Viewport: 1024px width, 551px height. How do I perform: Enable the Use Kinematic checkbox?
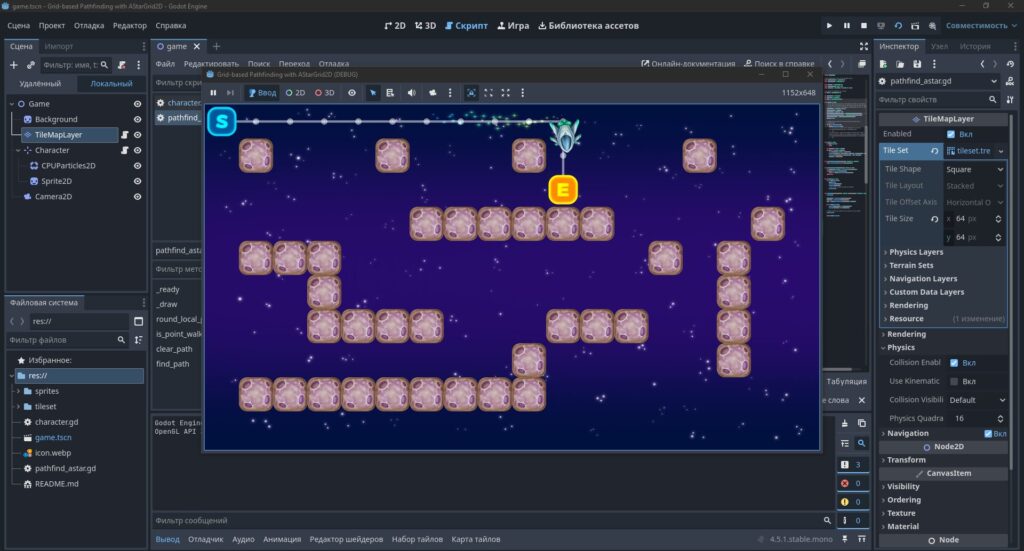pyautogui.click(x=954, y=381)
